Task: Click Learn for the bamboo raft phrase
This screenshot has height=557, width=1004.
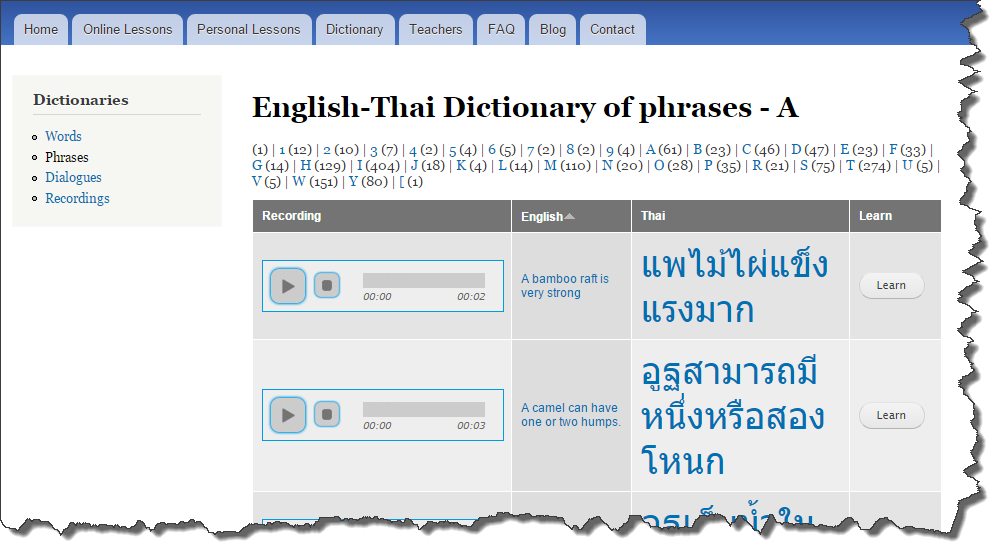Action: click(x=891, y=286)
